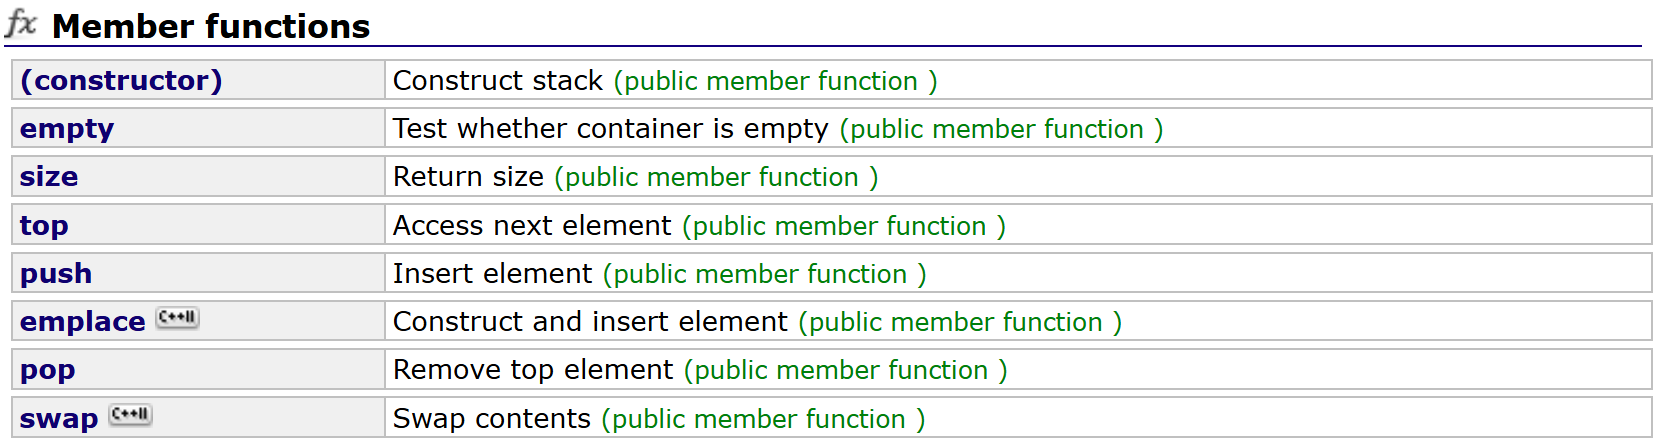The image size is (1655, 441).
Task: Open the top member function link
Action: click(44, 226)
